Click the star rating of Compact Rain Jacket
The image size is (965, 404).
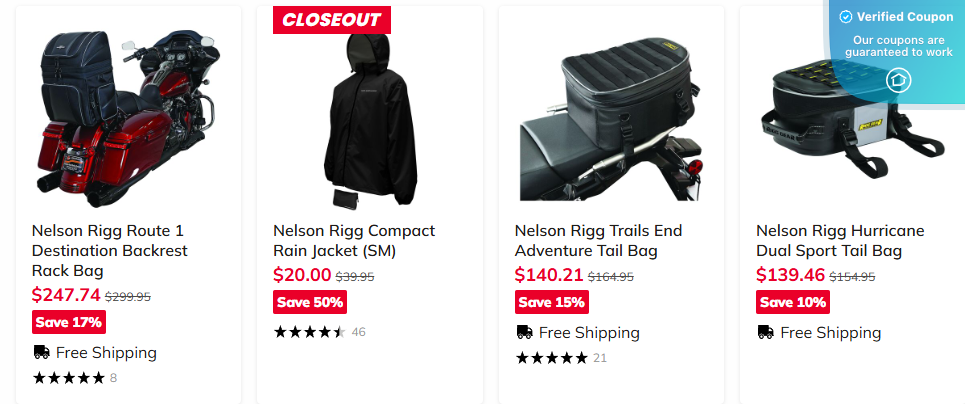coord(309,332)
